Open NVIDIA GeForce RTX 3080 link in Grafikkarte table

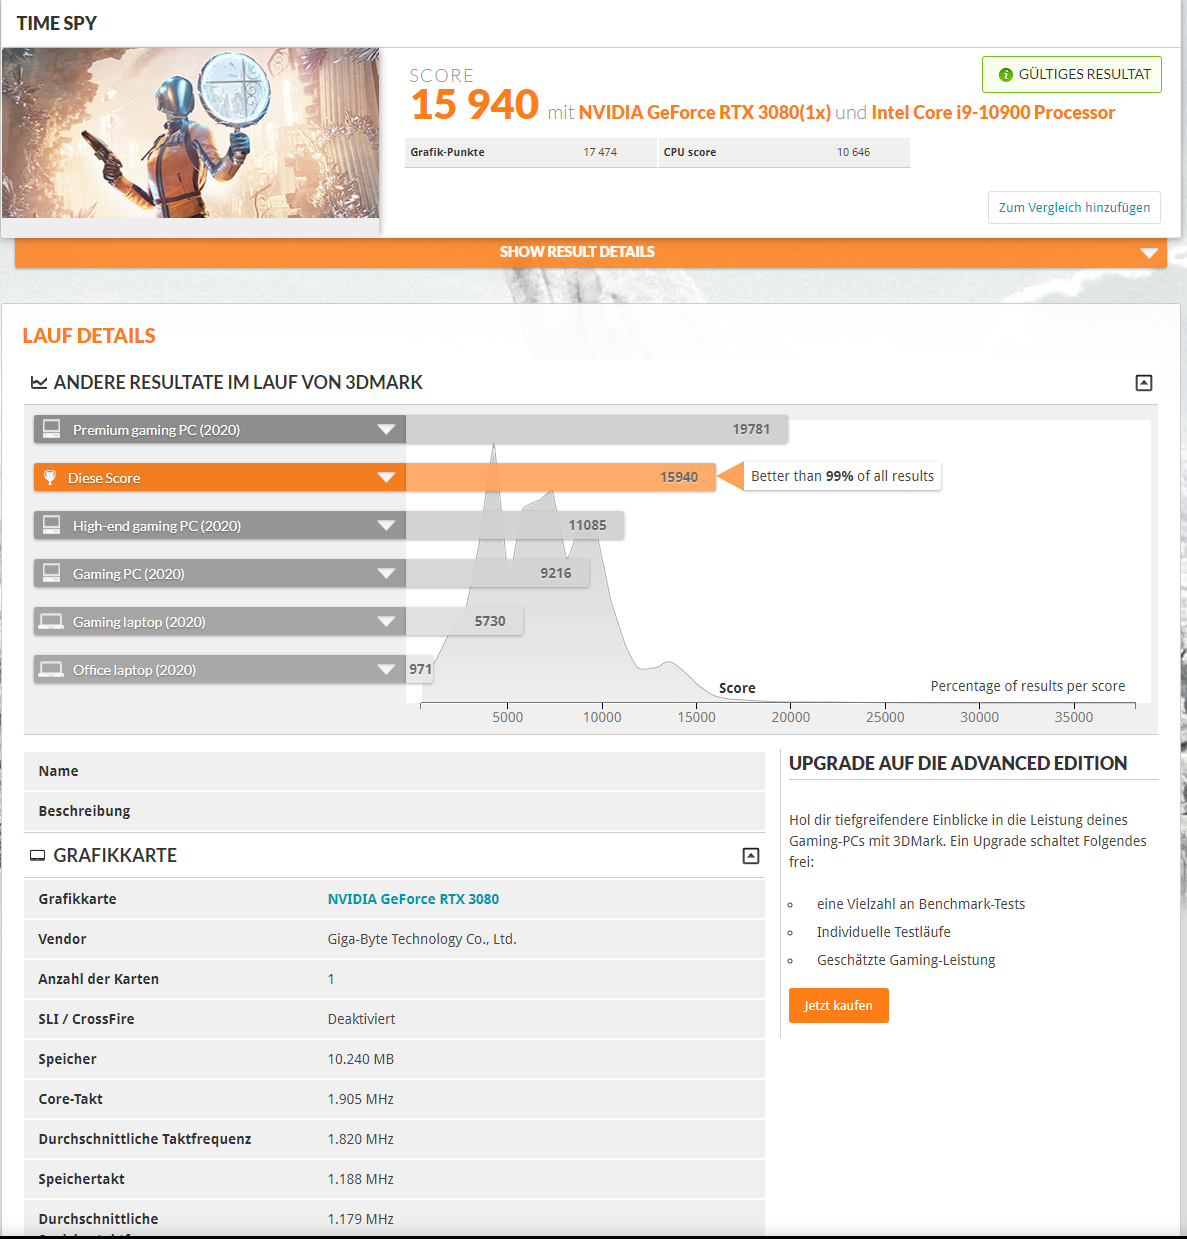click(x=413, y=899)
